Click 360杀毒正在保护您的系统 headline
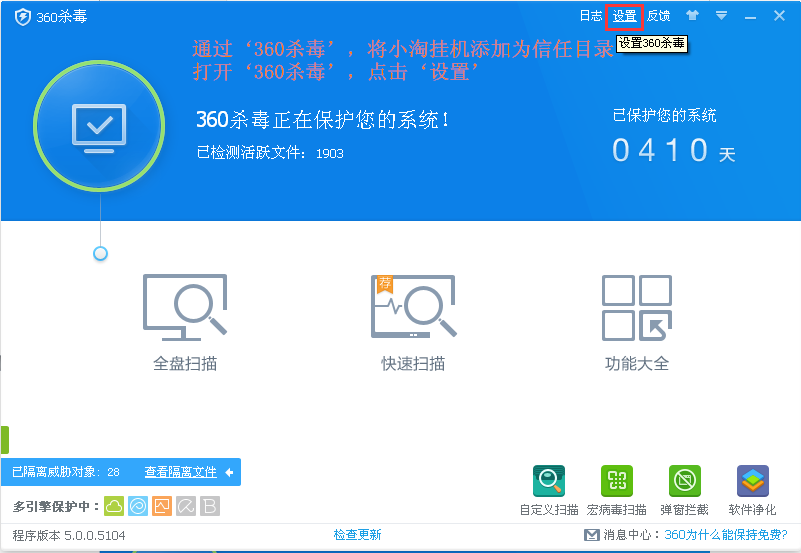The width and height of the screenshot is (801, 553). 323,120
